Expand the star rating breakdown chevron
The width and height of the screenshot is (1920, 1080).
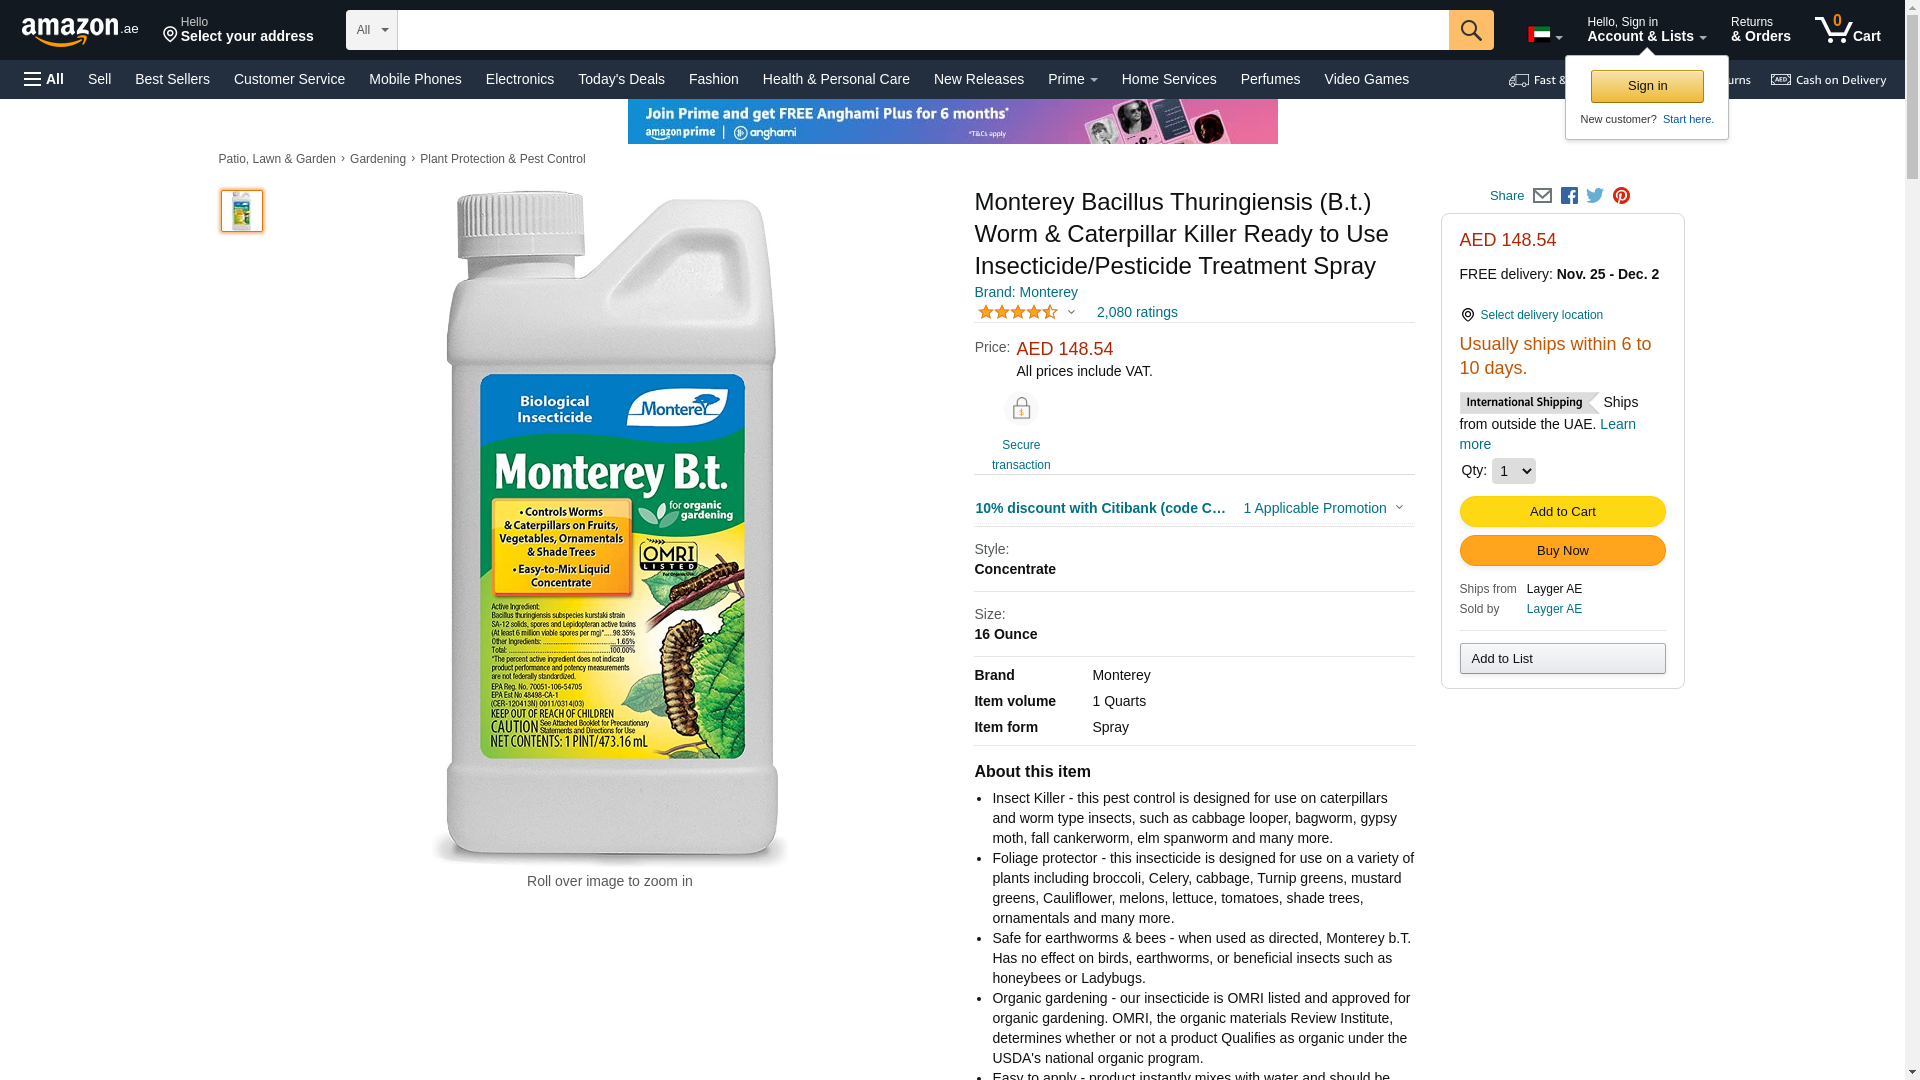point(1071,312)
